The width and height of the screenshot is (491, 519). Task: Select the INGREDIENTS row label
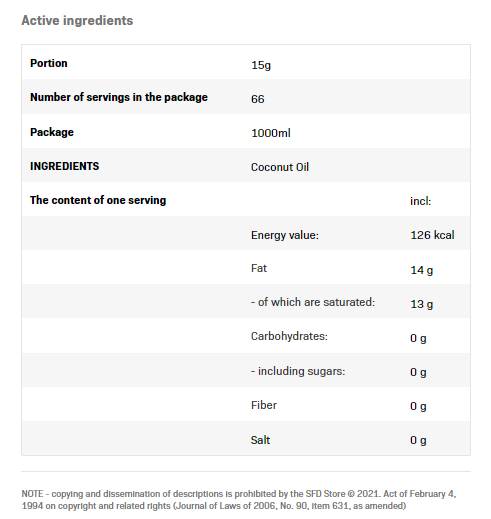pyautogui.click(x=64, y=166)
